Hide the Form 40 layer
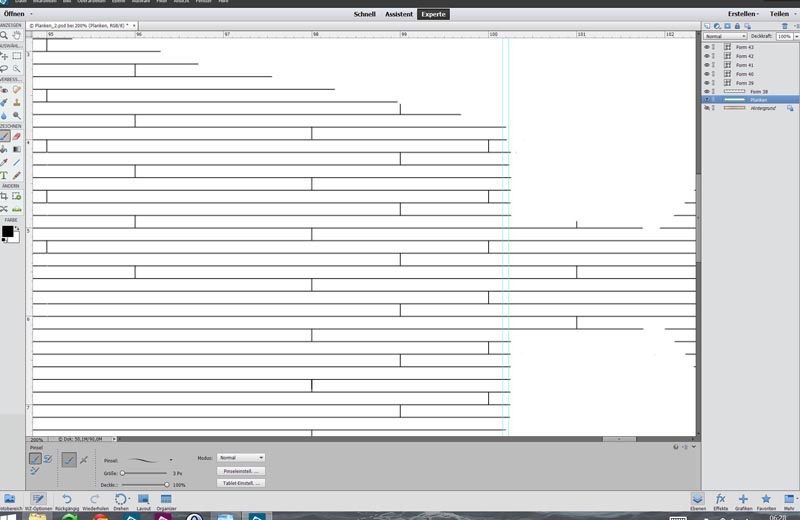Screen dimensions: 800x520 (x=707, y=74)
